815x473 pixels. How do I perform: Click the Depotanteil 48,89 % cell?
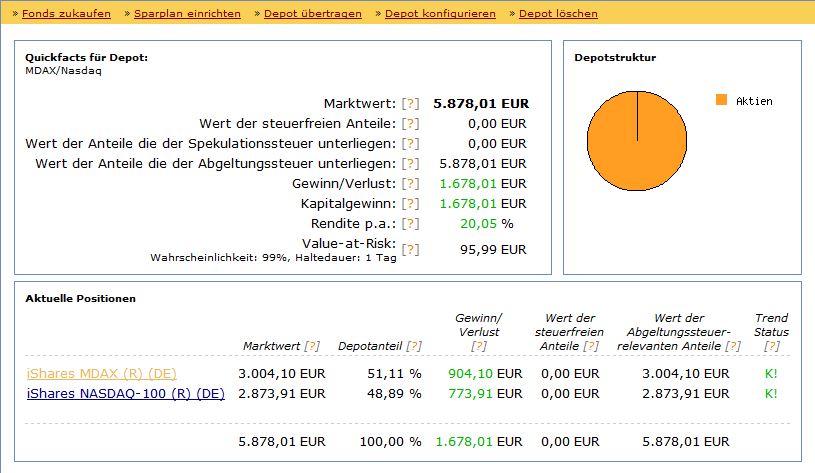coord(394,393)
